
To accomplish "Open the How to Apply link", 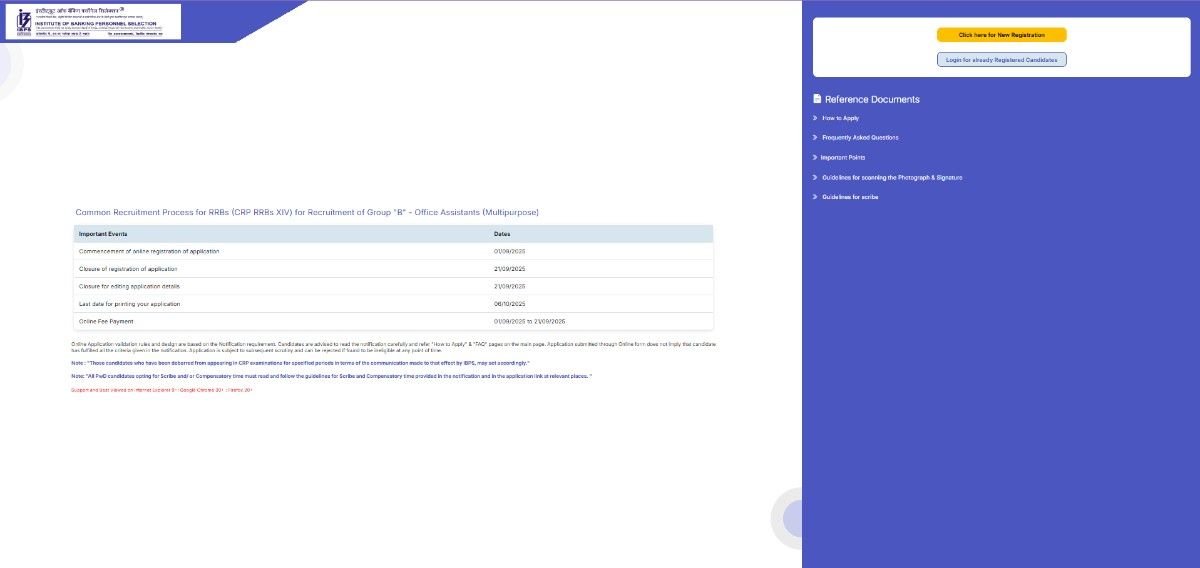I will click(x=840, y=118).
